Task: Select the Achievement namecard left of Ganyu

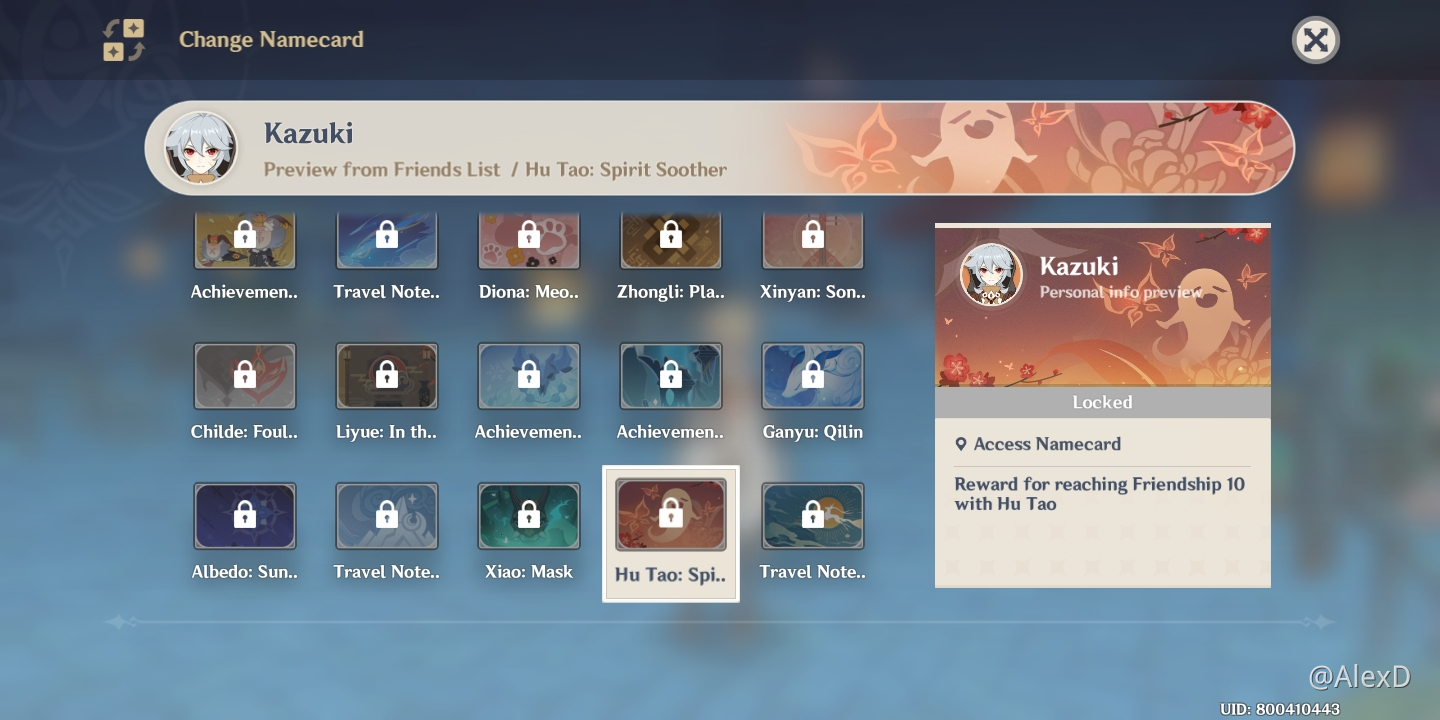Action: coord(671,377)
